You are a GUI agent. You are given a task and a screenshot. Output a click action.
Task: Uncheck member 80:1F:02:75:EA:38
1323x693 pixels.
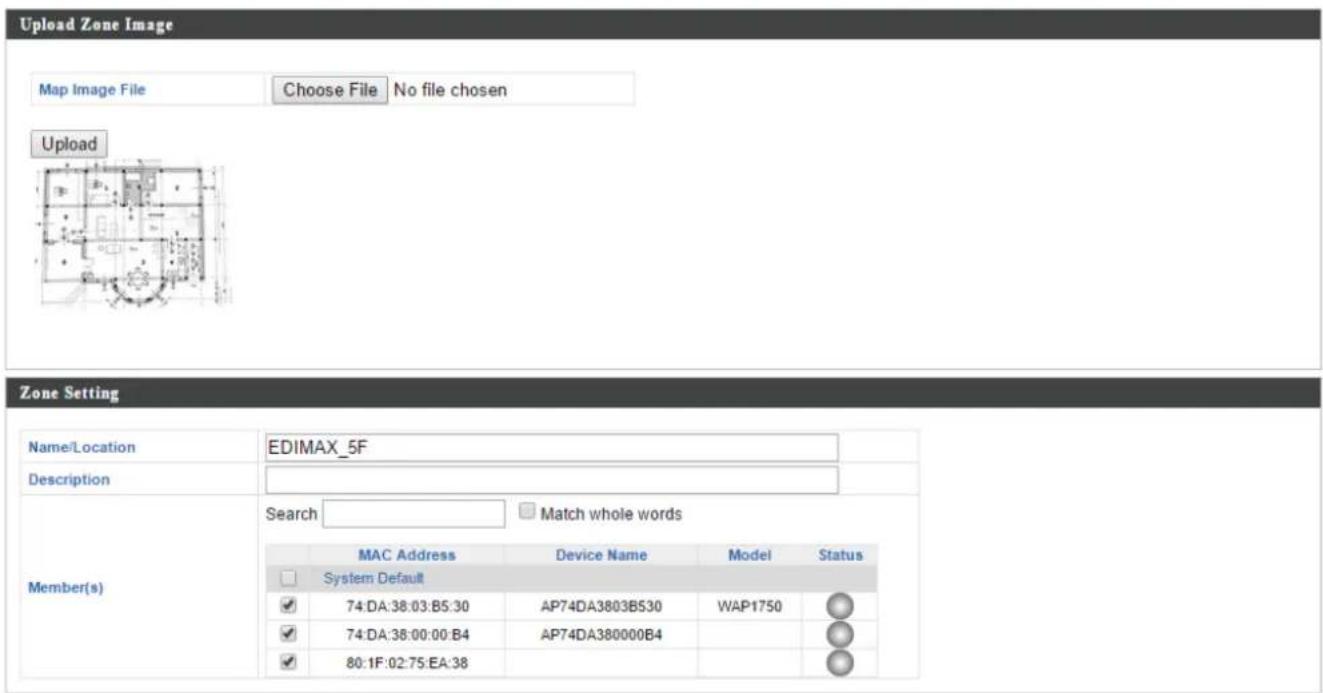pos(289,660)
